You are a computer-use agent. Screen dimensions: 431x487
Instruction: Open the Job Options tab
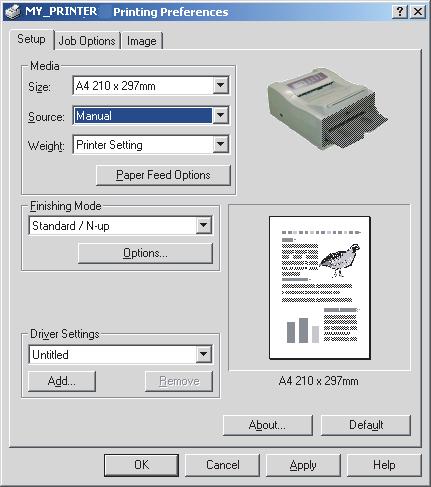[x=87, y=41]
